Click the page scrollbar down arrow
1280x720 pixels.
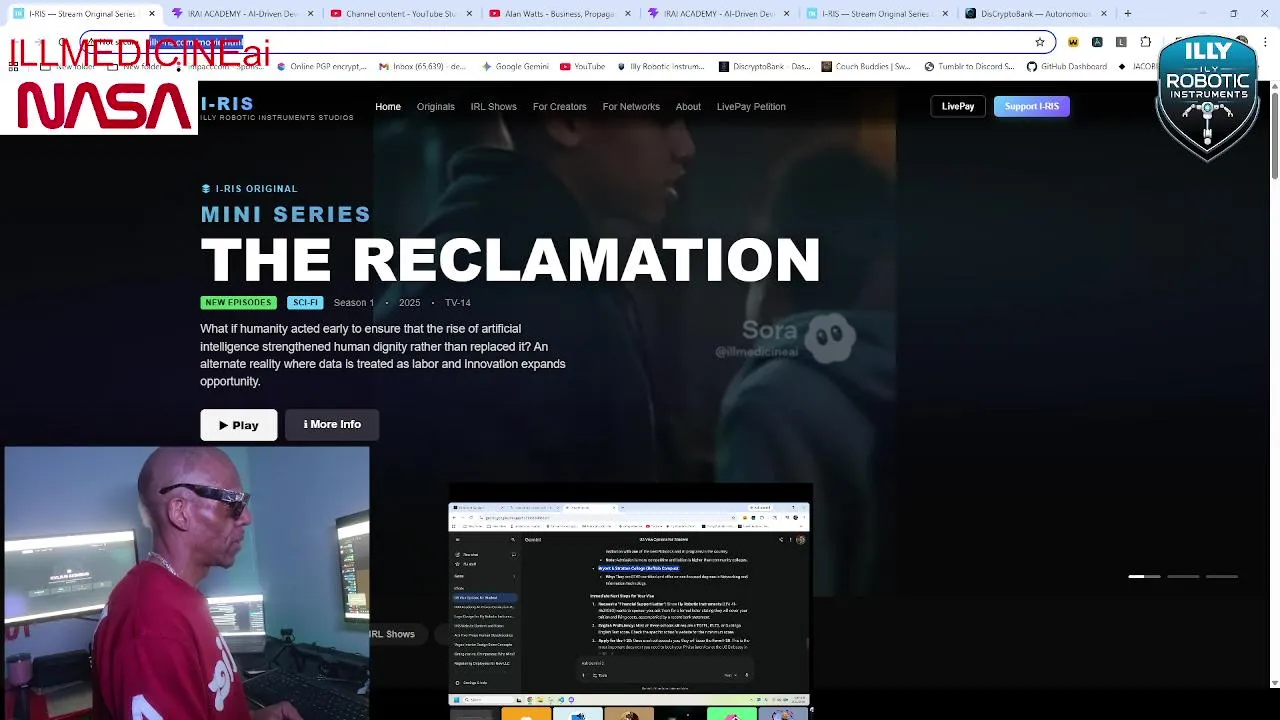(x=1274, y=683)
